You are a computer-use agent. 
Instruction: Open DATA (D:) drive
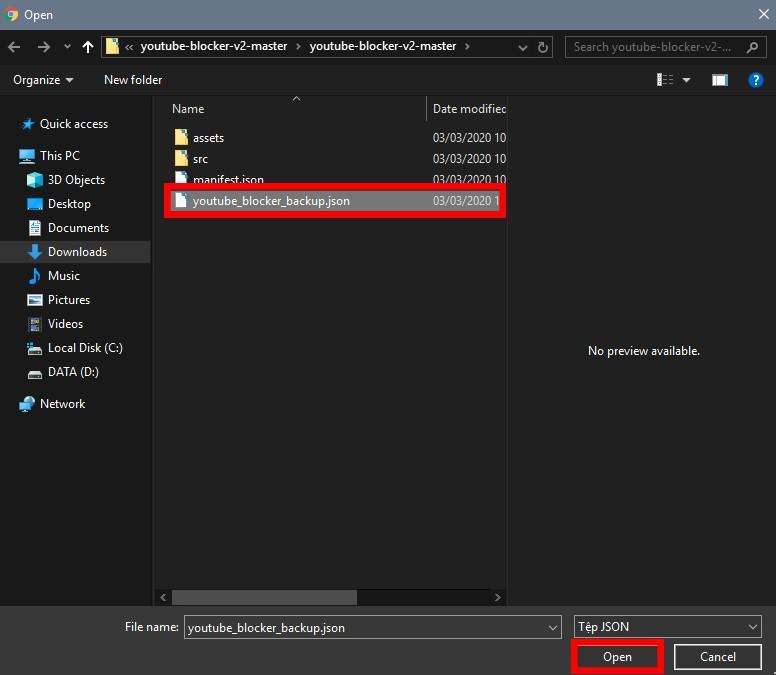coord(73,372)
